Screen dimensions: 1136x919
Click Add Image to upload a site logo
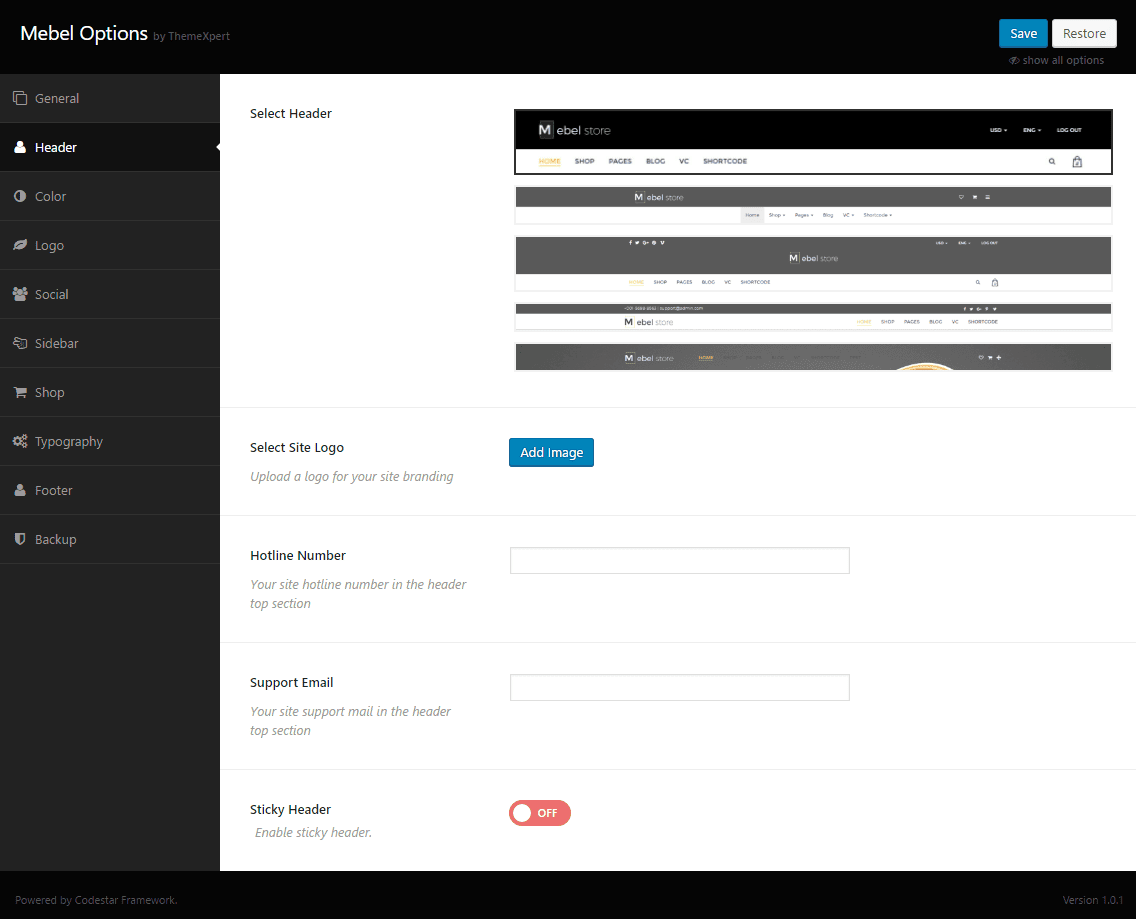[x=551, y=452]
